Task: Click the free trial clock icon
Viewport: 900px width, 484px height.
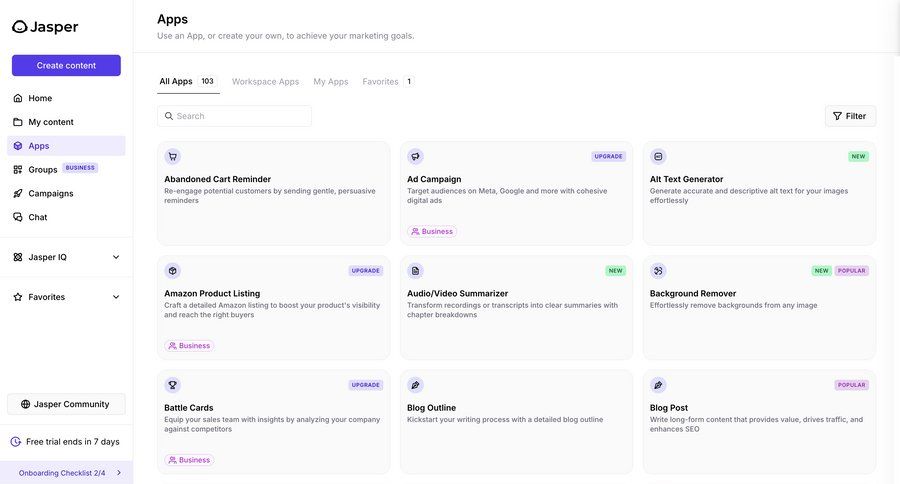Action: (x=16, y=442)
